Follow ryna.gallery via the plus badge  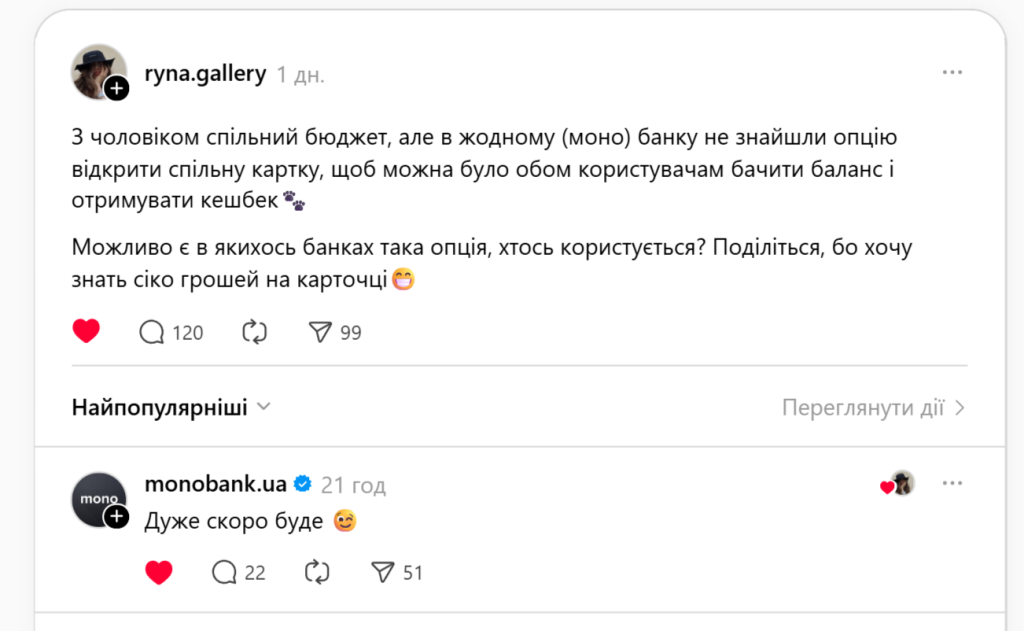117,88
